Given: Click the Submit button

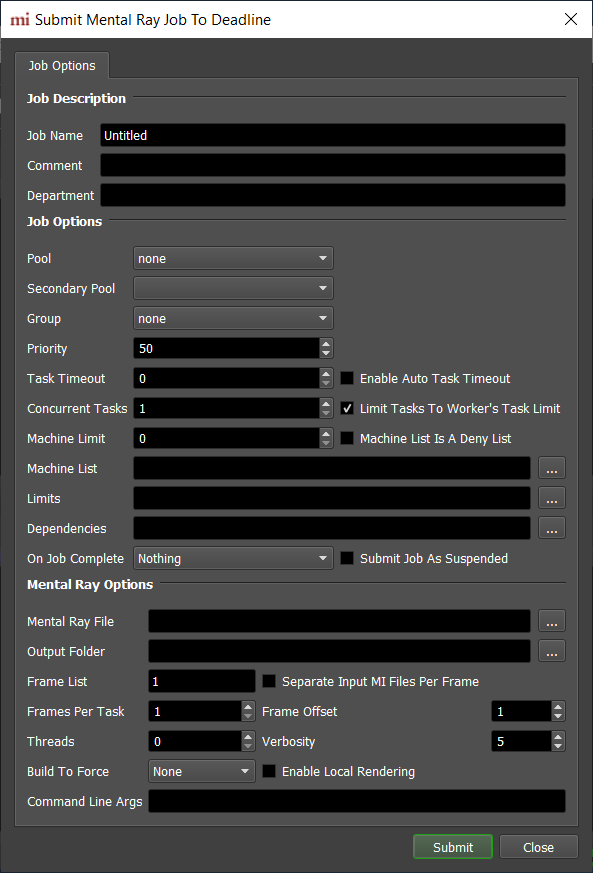Looking at the screenshot, I should click(x=453, y=847).
